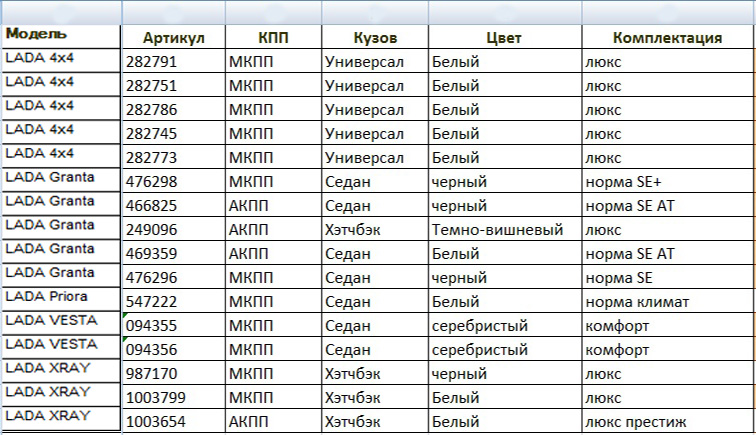Viewport: 756px width, 435px height.
Task: Select черный cell in row 476298
Action: [x=505, y=181]
